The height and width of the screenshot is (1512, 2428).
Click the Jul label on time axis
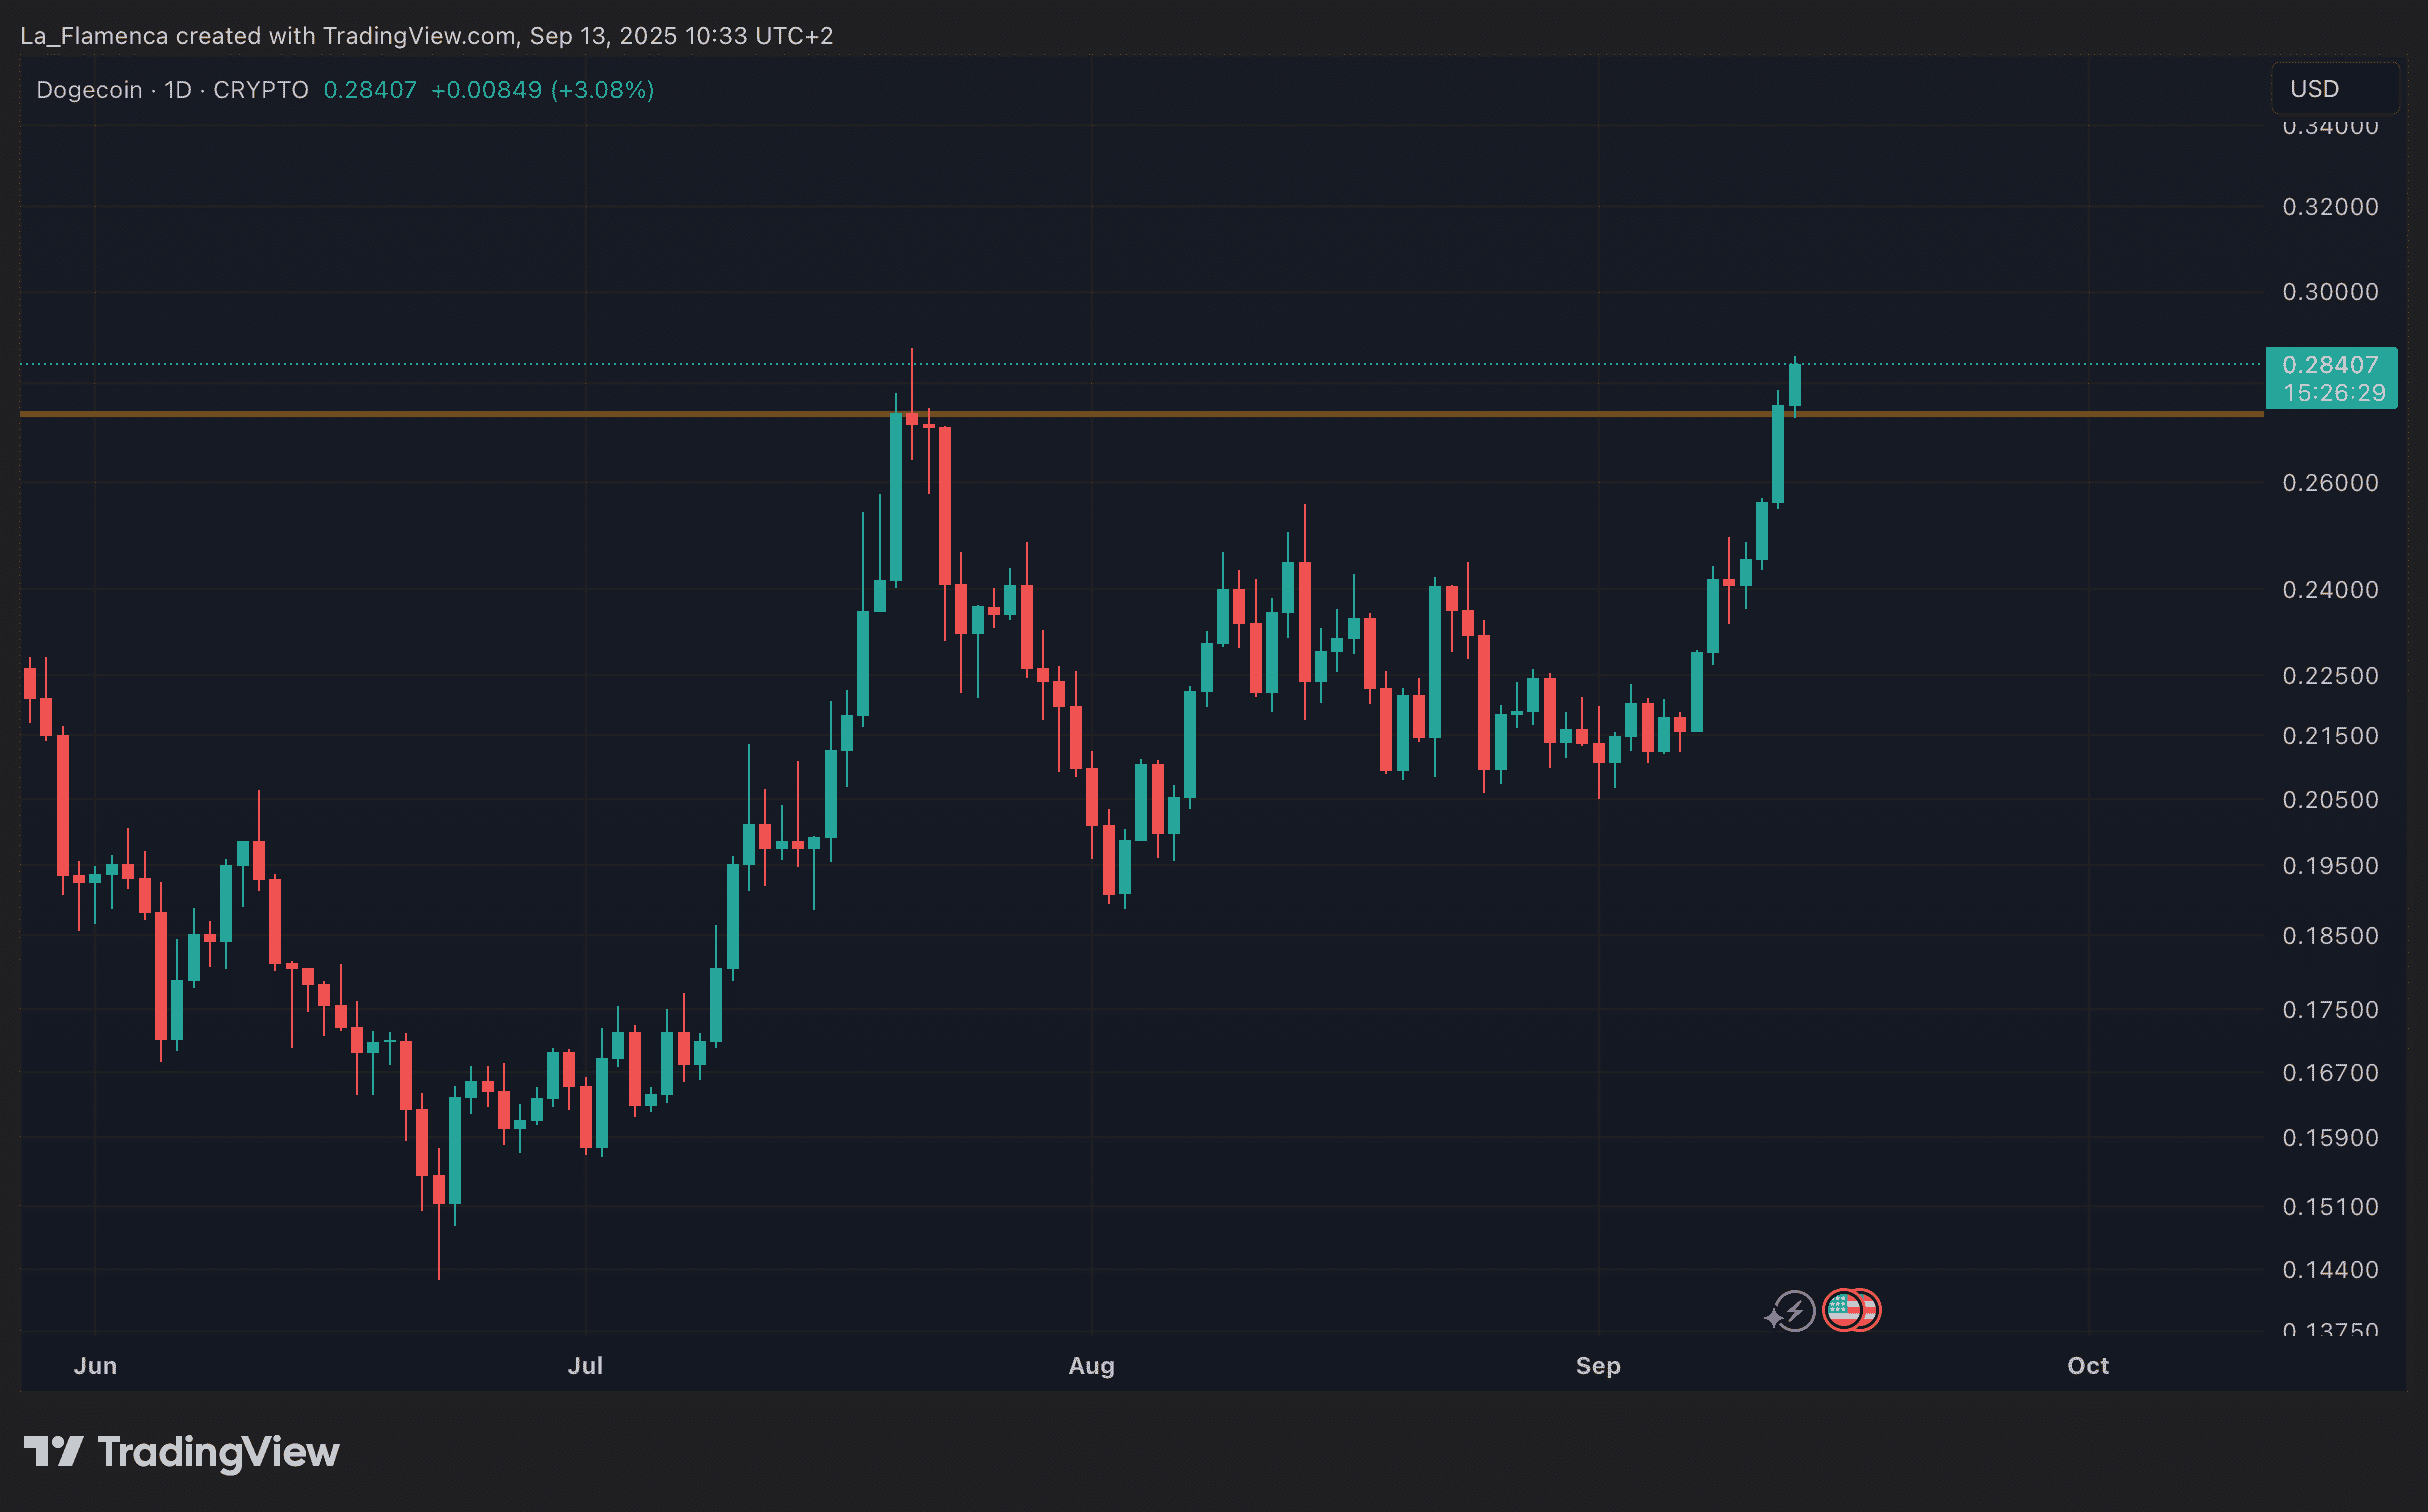pyautogui.click(x=585, y=1366)
